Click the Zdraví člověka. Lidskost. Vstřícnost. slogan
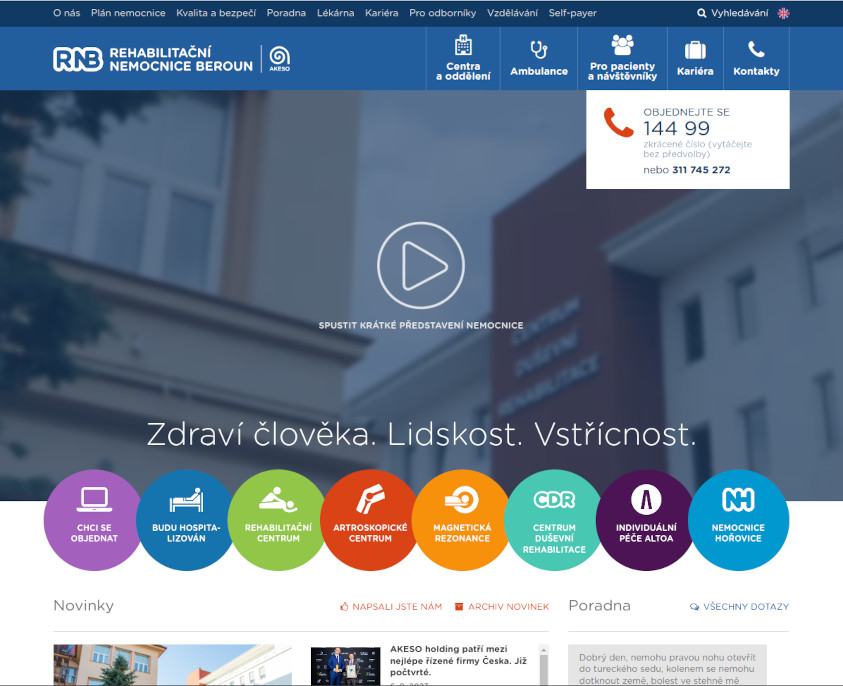843x686 pixels. point(421,434)
